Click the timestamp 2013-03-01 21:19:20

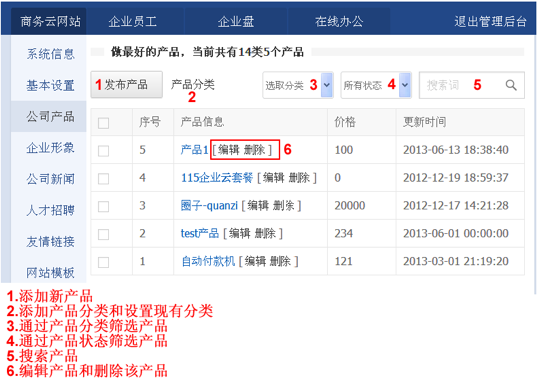pos(456,261)
